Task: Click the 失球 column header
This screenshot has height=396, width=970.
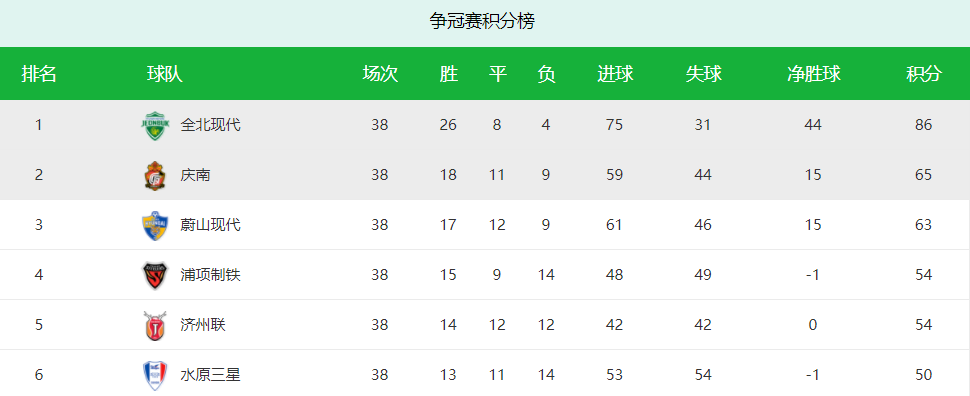Action: click(703, 74)
